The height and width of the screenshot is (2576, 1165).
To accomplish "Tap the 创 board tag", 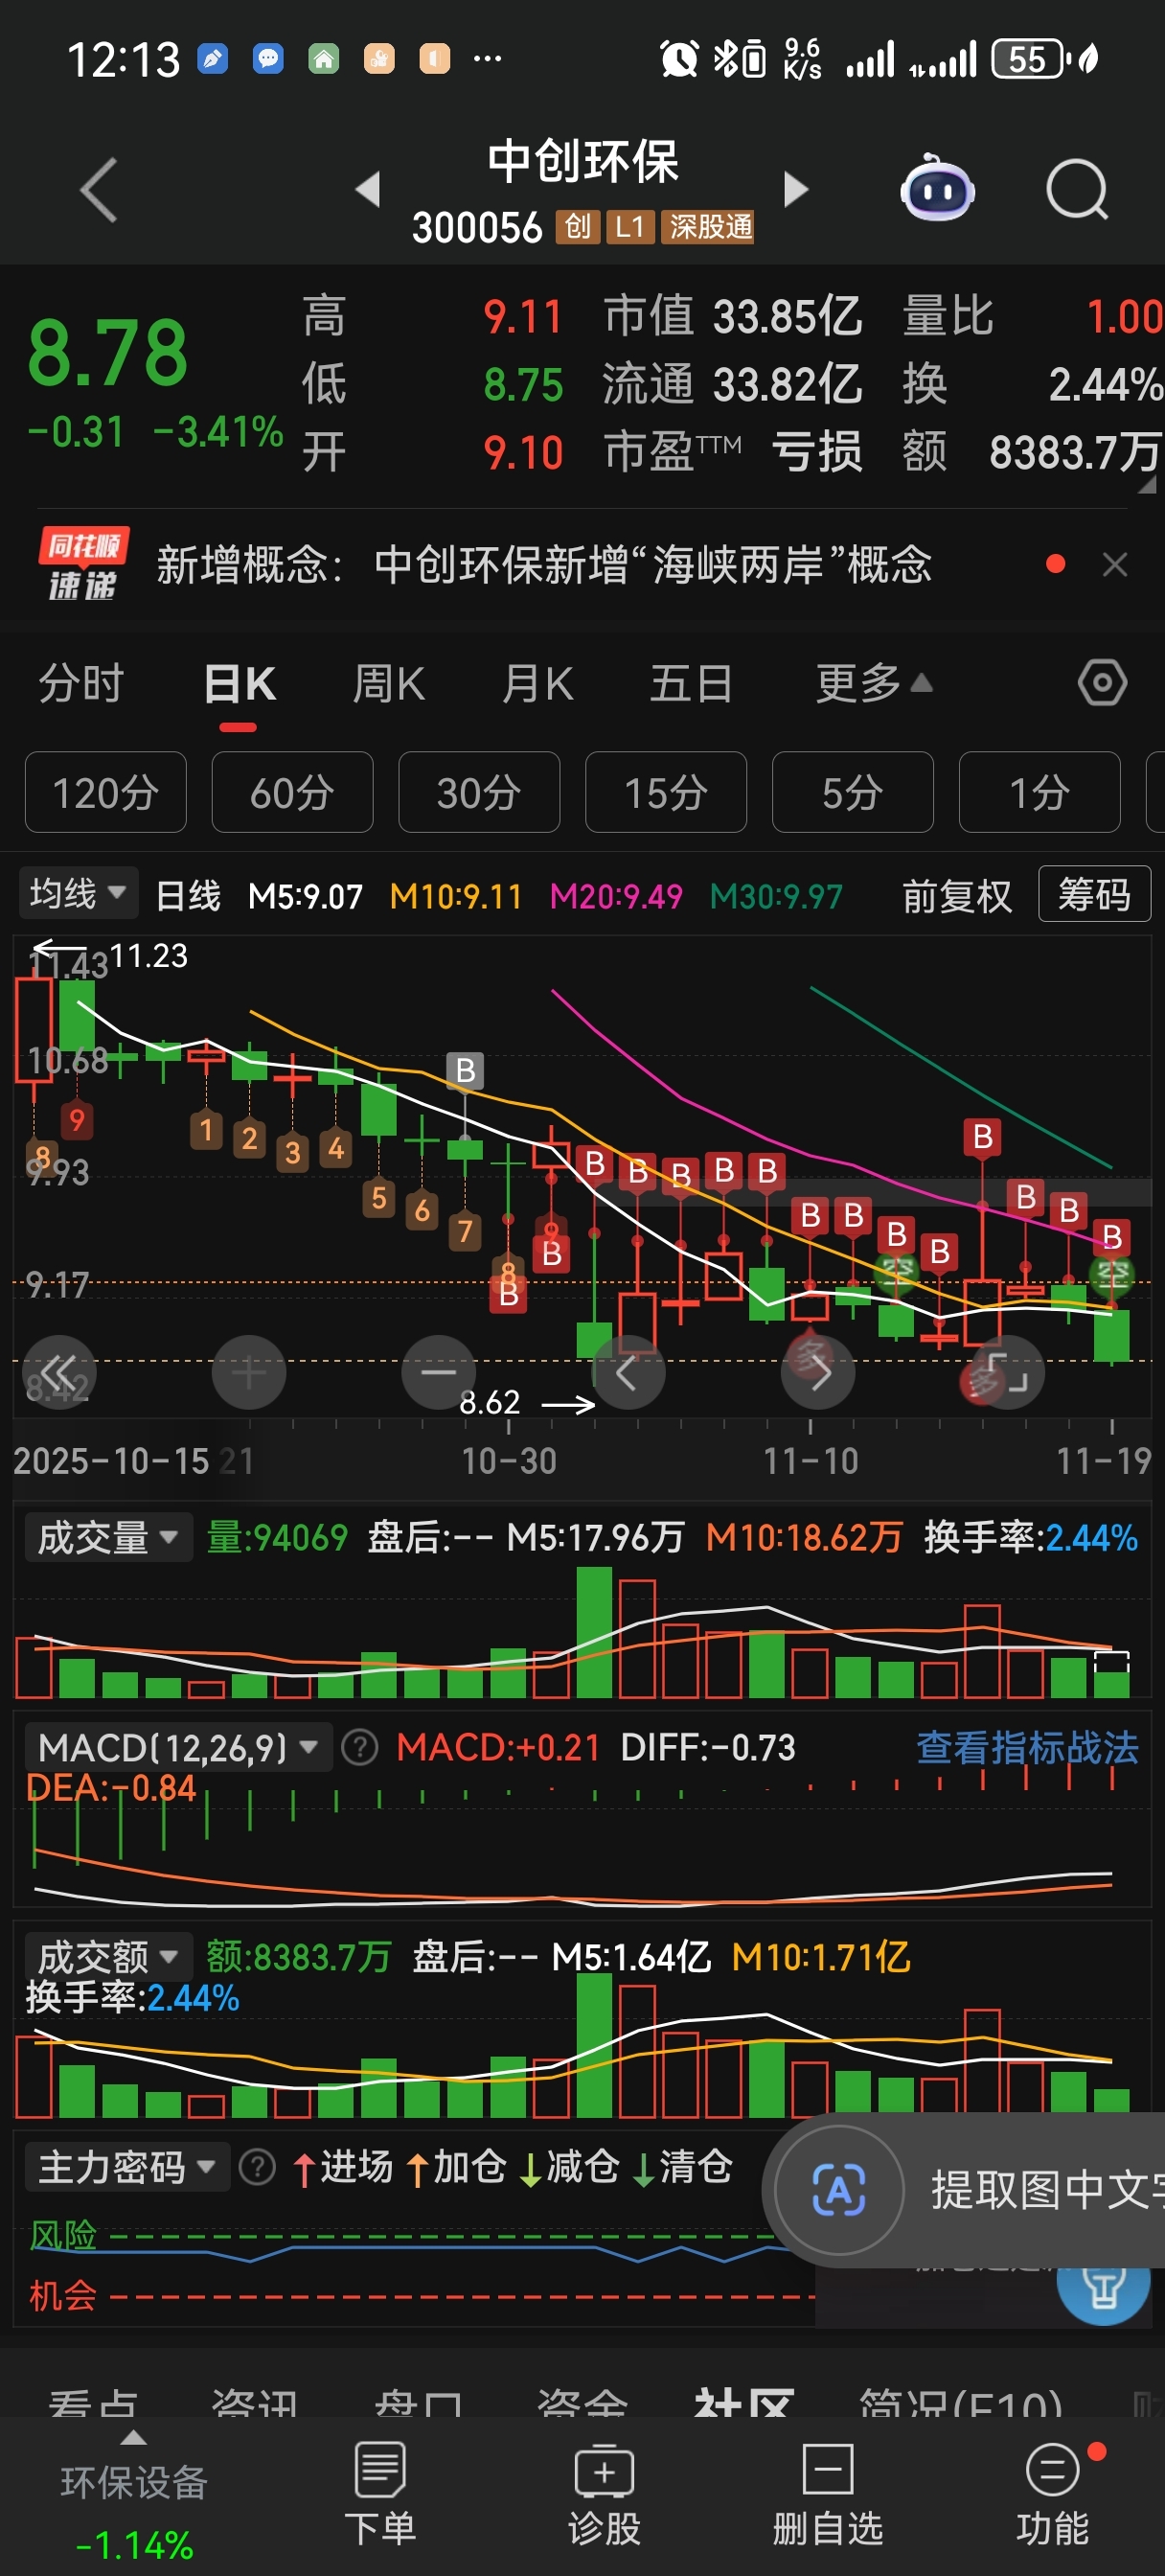I will (x=577, y=227).
